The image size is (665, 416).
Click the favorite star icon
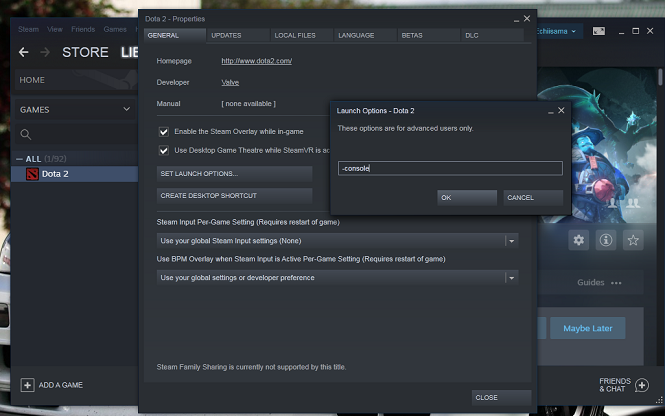click(x=633, y=240)
